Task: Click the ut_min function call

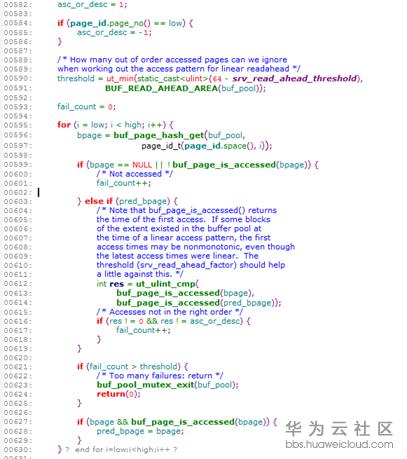Action: pos(120,79)
